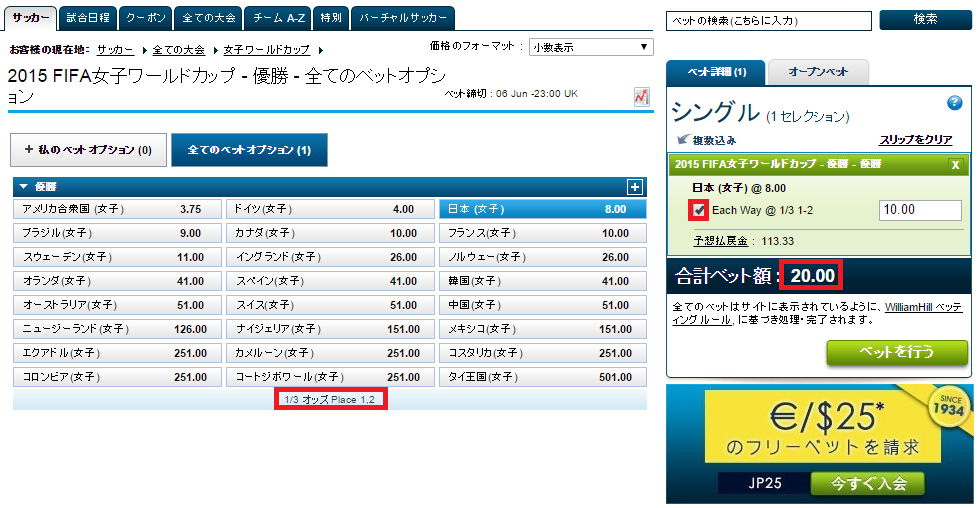Select フランス(女子) at 10.00
The height and width of the screenshot is (508, 979).
pyautogui.click(x=543, y=233)
